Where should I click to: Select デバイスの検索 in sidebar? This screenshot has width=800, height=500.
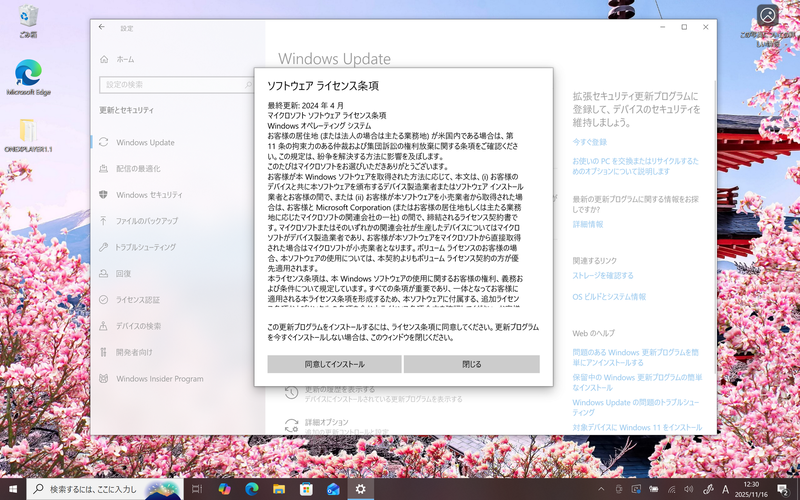(x=138, y=326)
